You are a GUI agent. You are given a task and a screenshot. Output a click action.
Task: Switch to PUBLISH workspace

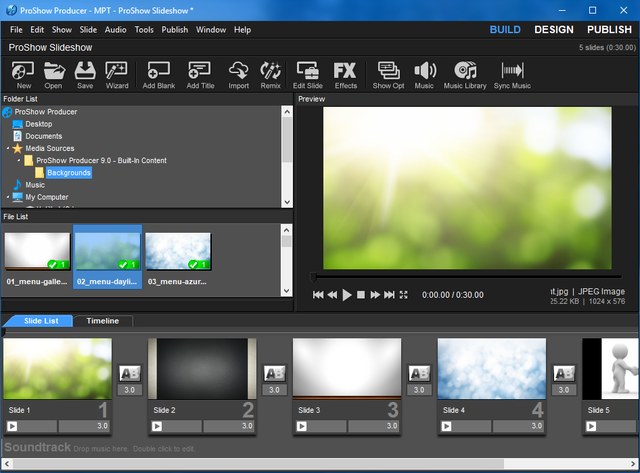click(x=609, y=30)
